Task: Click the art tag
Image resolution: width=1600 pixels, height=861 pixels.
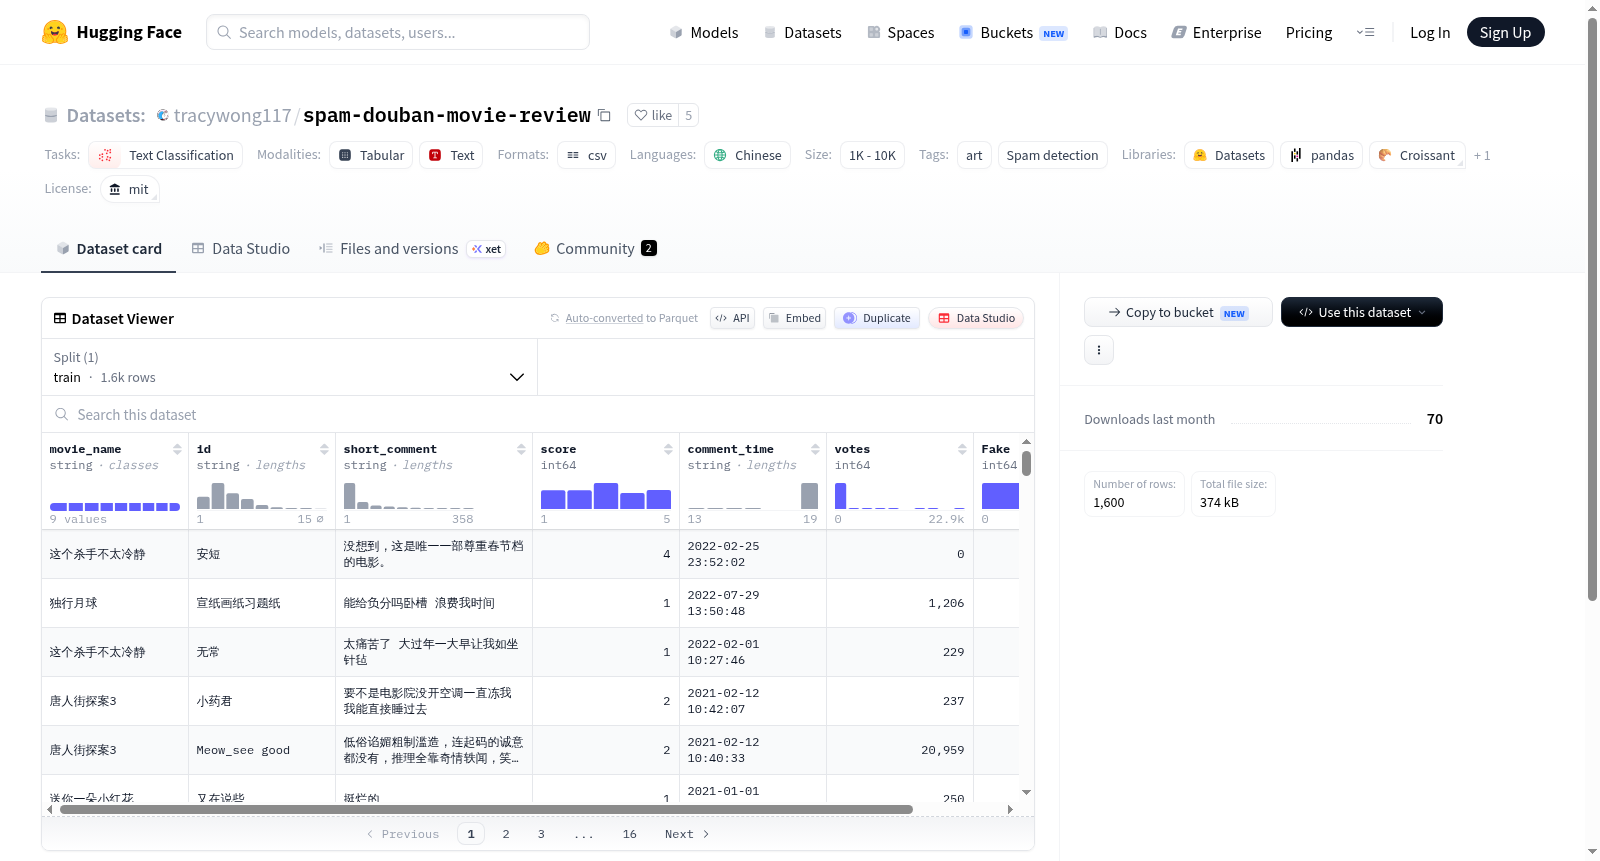Action: click(974, 155)
